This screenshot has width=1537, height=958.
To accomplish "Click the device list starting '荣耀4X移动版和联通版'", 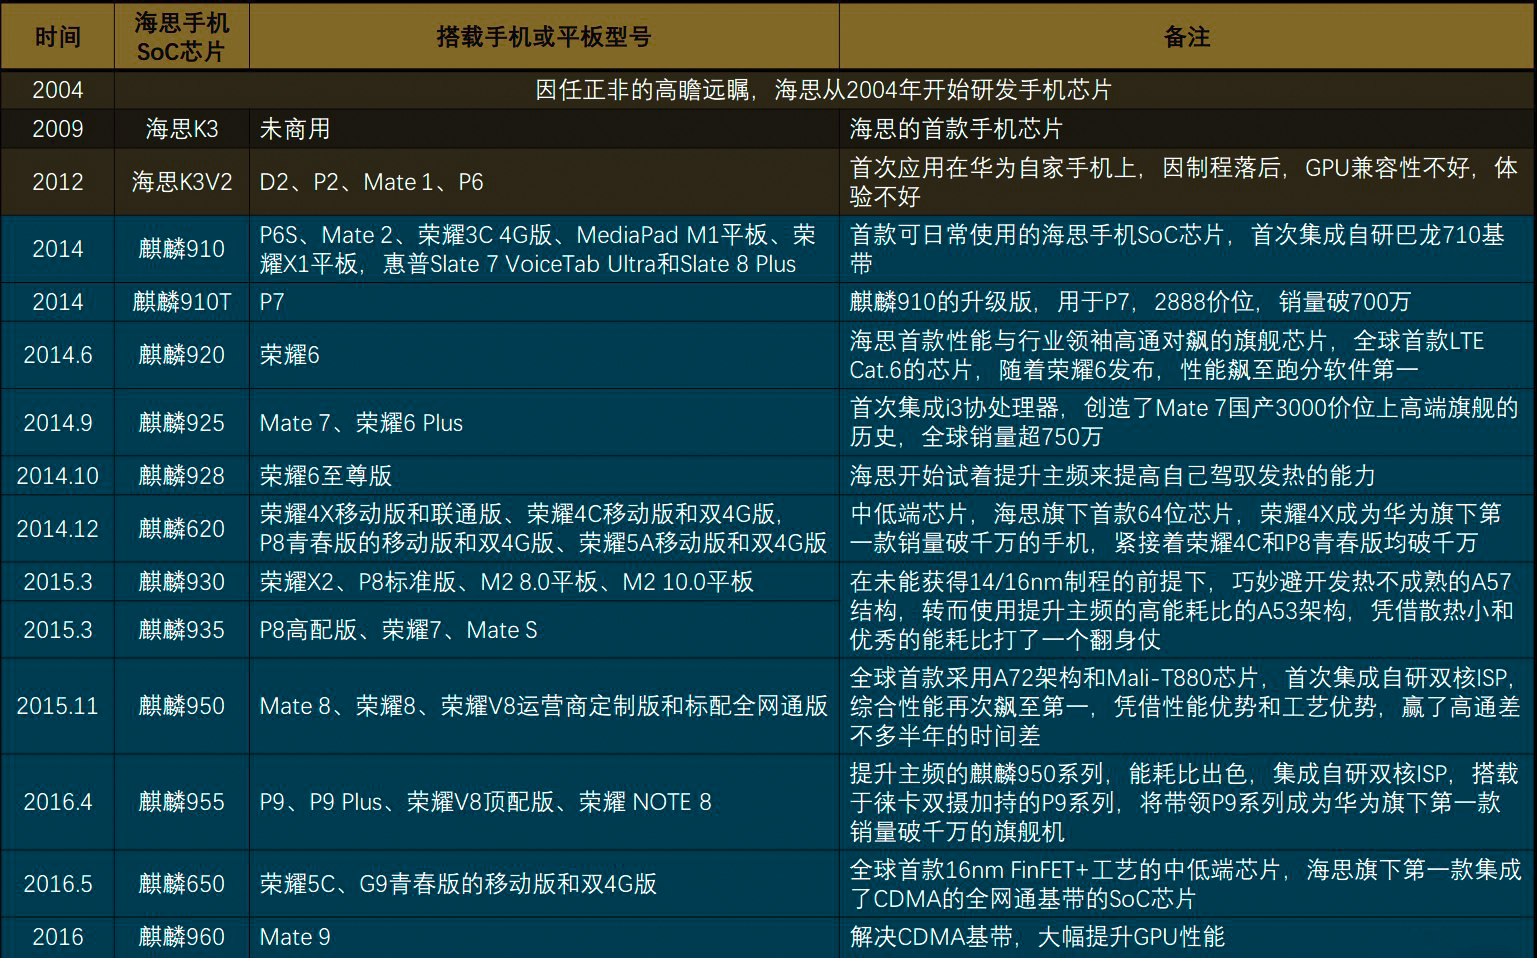I will click(x=543, y=529).
